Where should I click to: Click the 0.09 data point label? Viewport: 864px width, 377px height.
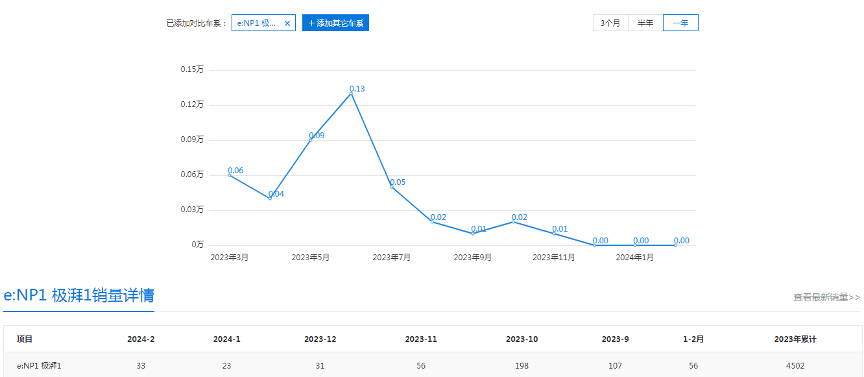[x=316, y=135]
